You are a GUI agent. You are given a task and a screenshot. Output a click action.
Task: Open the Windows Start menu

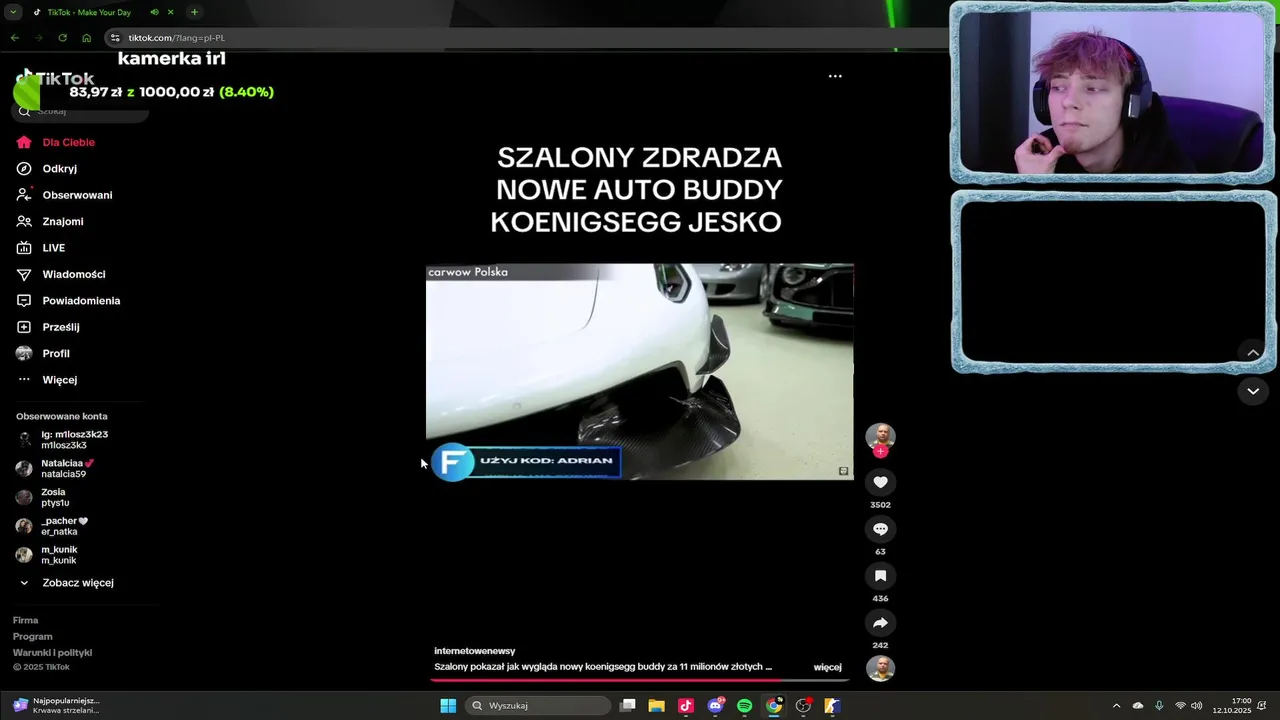[x=448, y=706]
